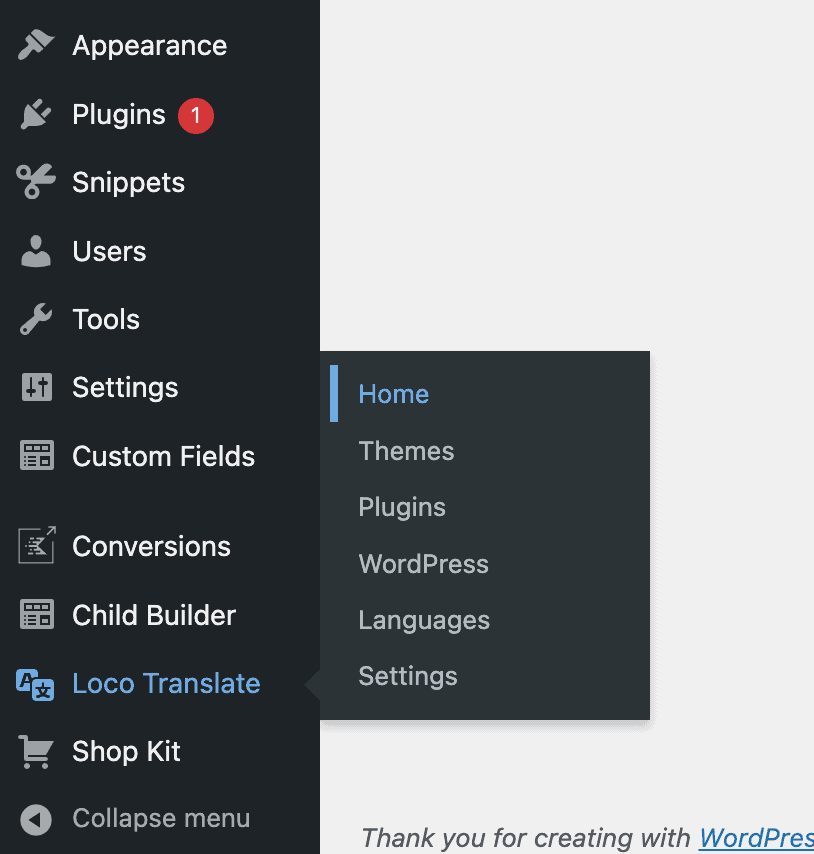
Task: Click the Loco Translate language icon
Action: 36,684
